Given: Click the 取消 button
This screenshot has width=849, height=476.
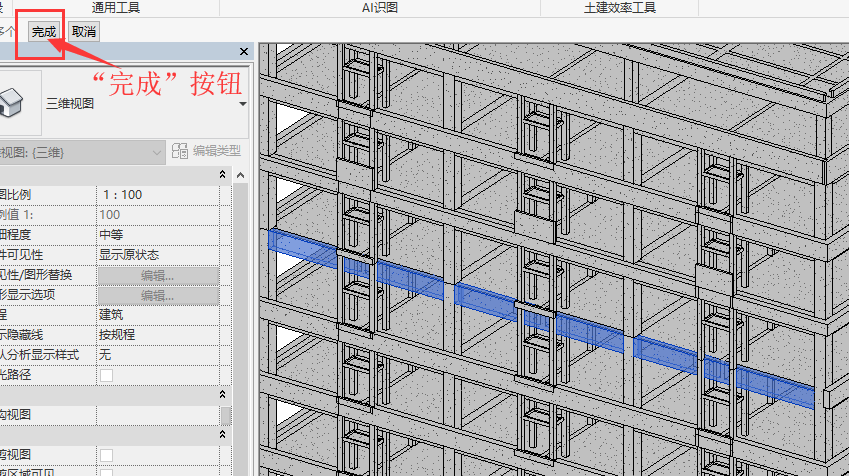Looking at the screenshot, I should [84, 31].
